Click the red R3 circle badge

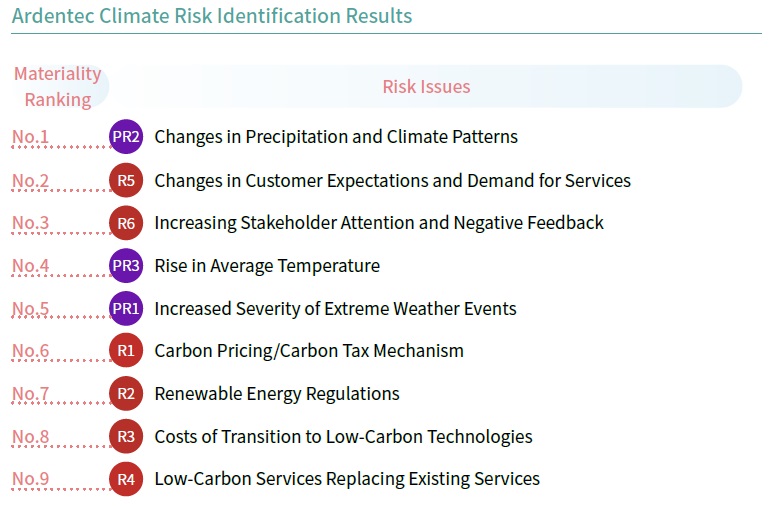[126, 437]
